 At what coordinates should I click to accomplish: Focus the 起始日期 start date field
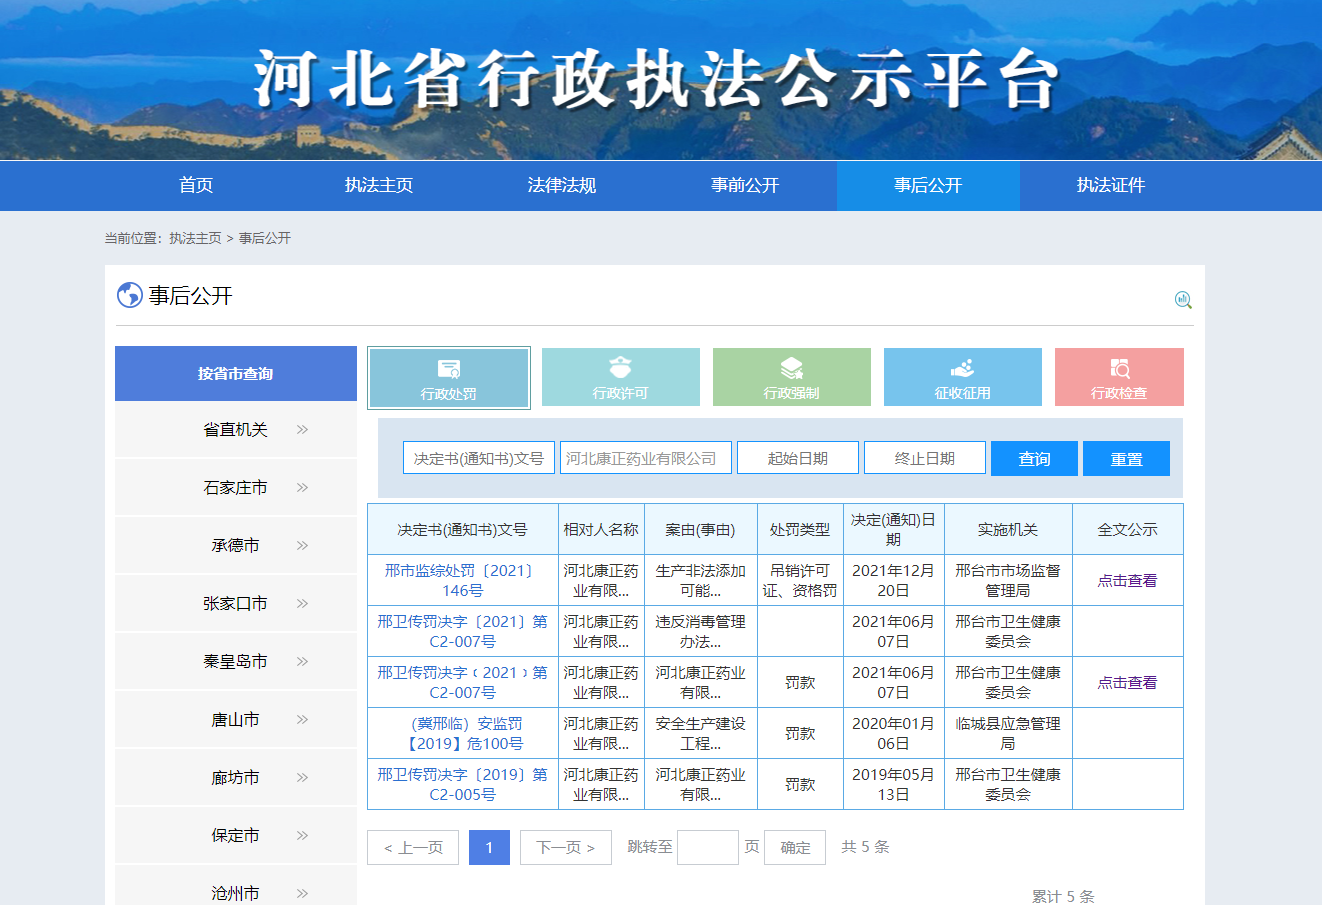point(797,458)
